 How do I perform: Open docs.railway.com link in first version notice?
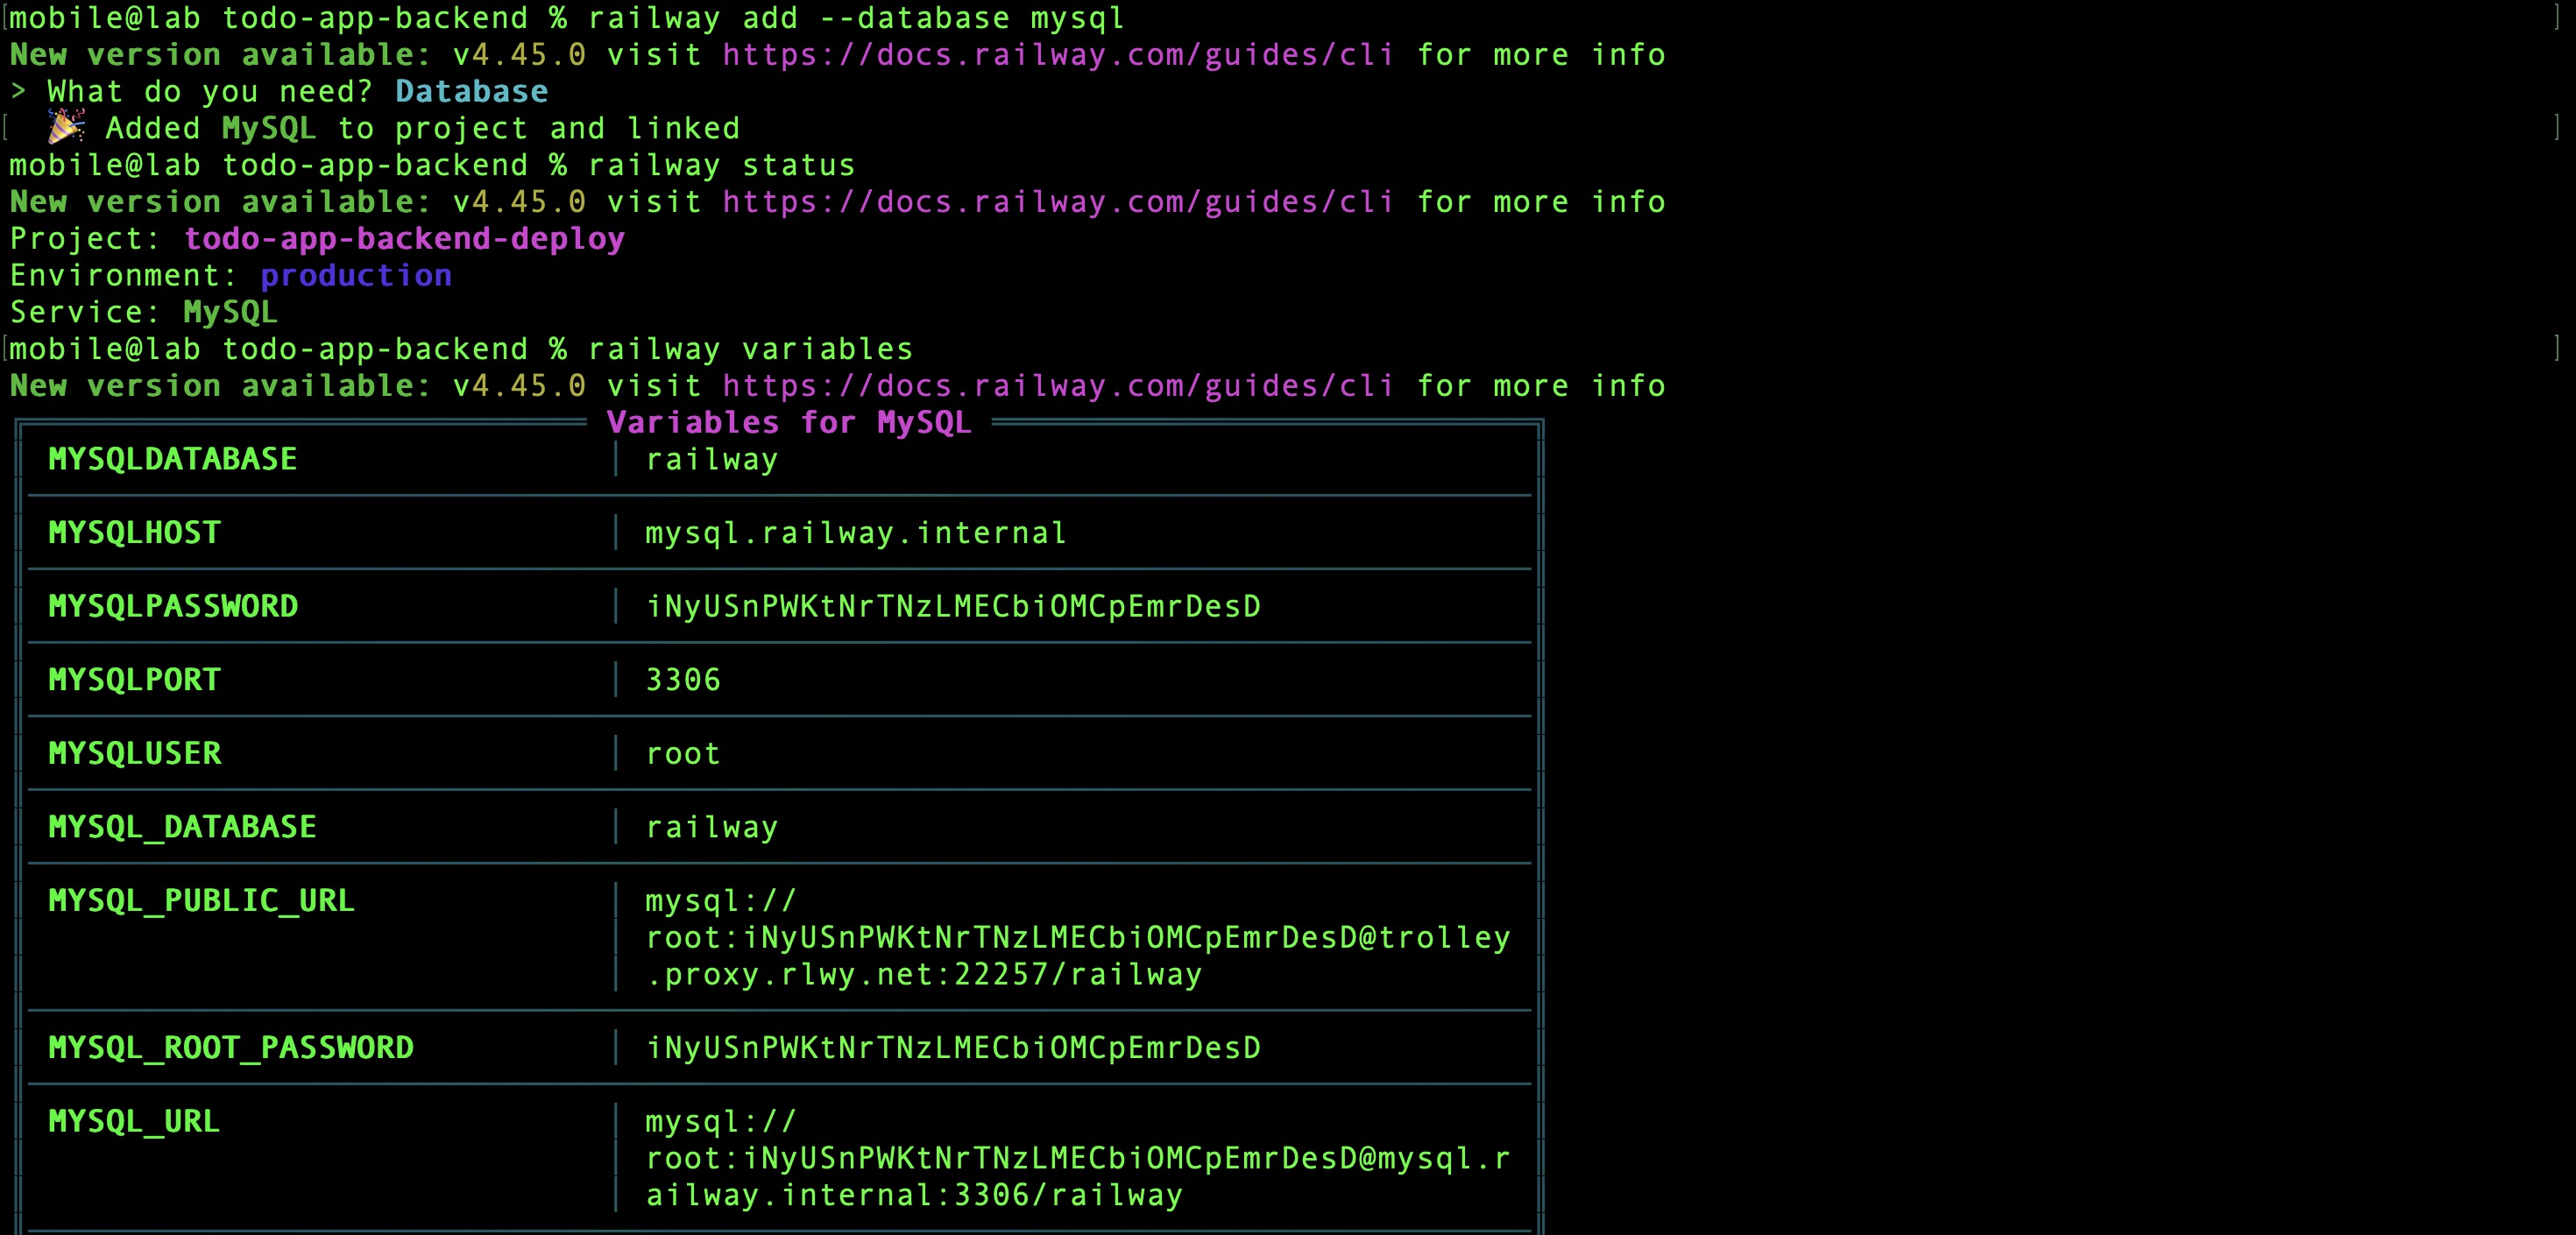coord(1058,55)
